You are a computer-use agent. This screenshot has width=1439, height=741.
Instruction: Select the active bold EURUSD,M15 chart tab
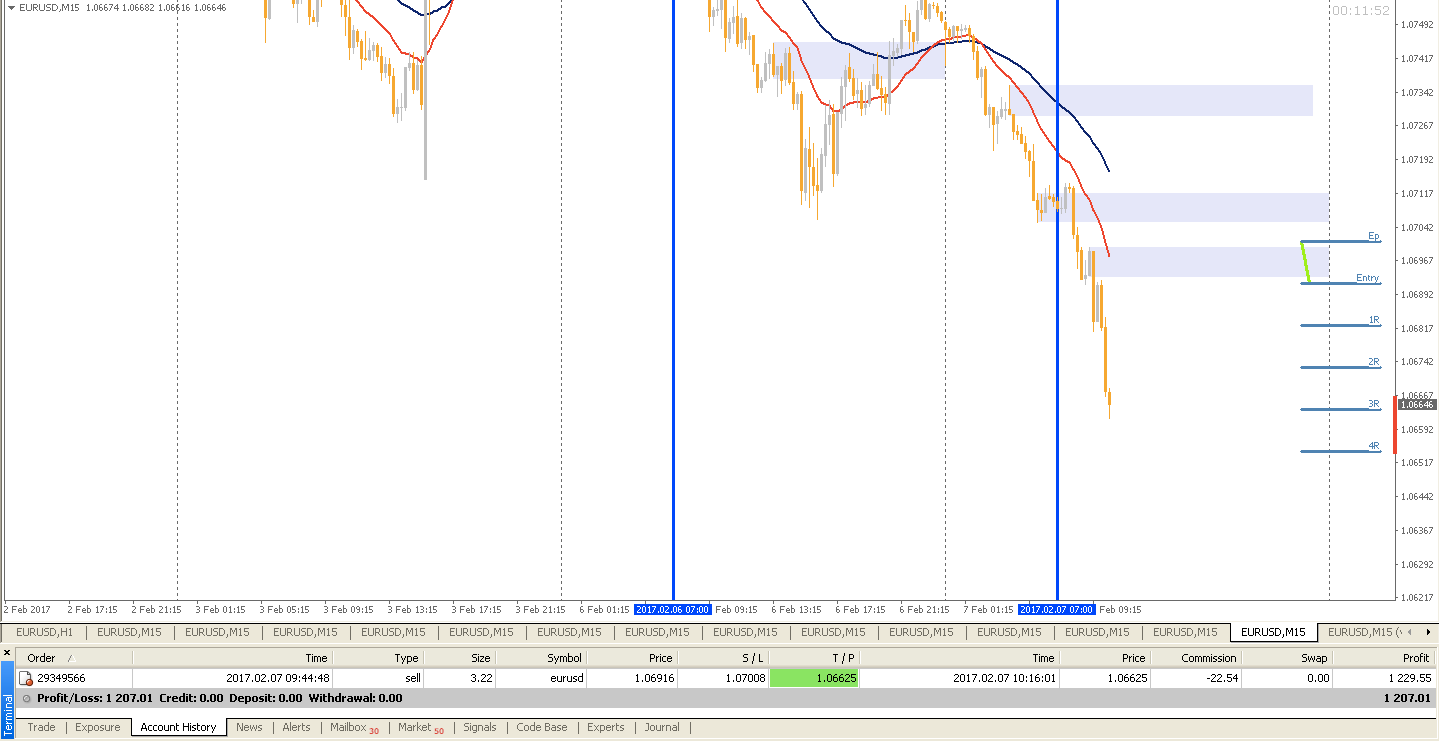click(1274, 632)
